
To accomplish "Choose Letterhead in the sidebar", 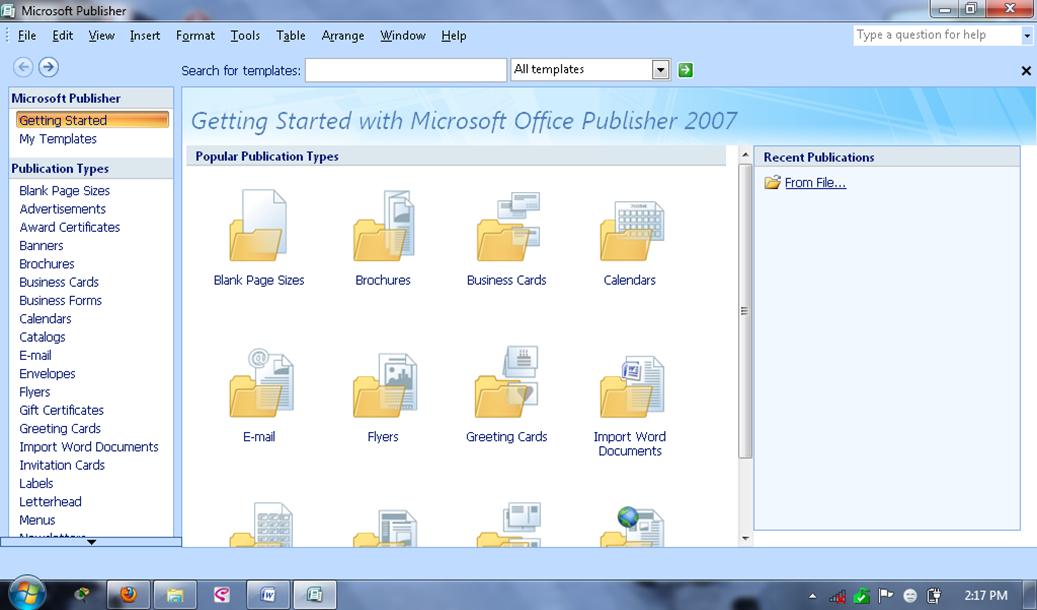I will (x=50, y=501).
